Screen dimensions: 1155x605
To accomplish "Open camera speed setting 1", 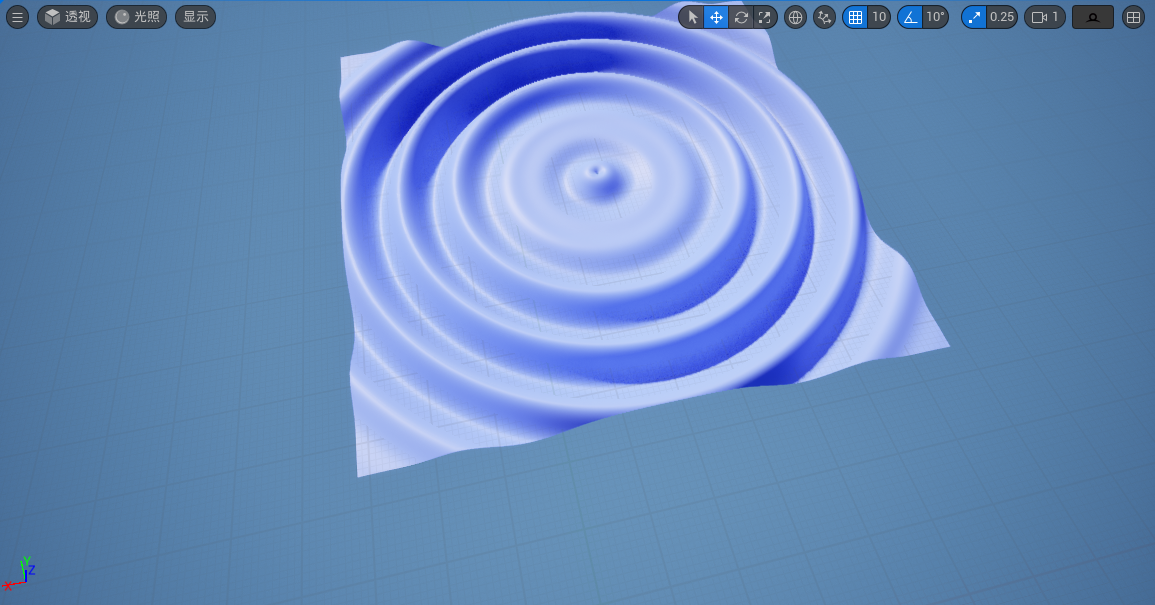I will click(x=1045, y=17).
